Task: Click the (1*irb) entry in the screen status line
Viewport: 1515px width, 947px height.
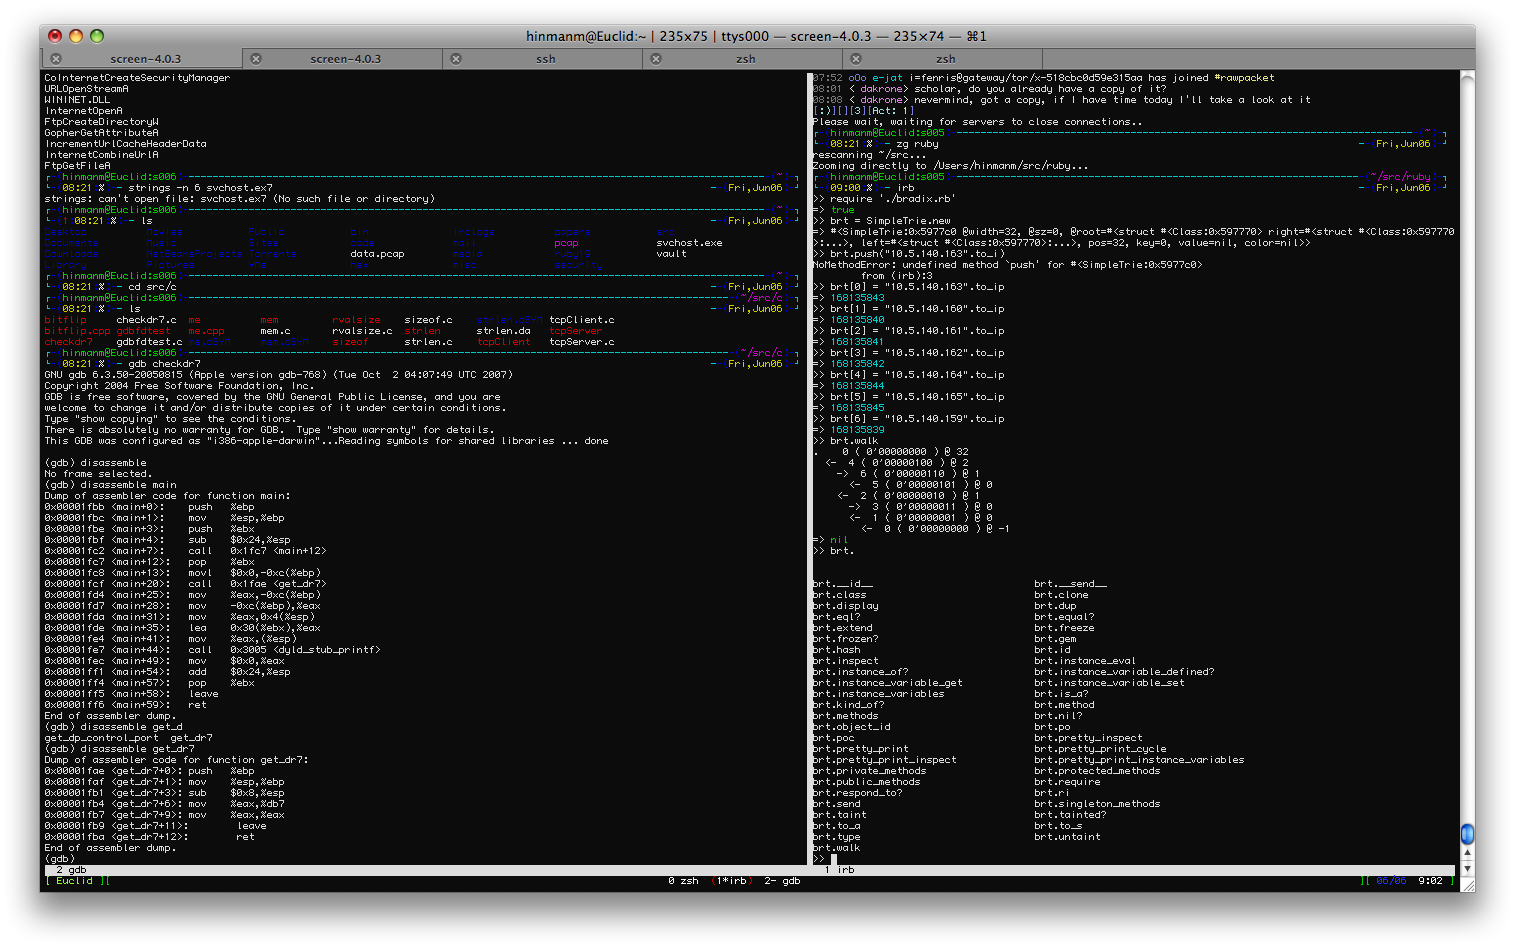Action: click(x=730, y=881)
